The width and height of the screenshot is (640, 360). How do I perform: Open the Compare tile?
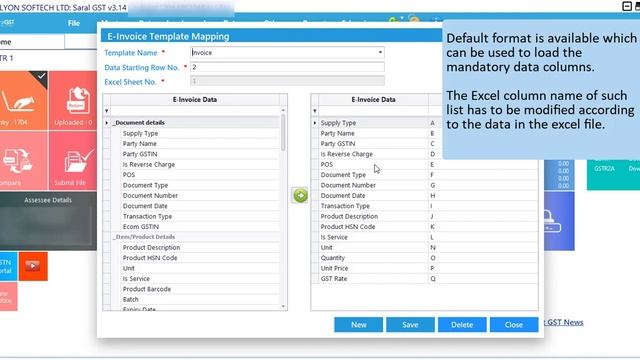click(x=24, y=161)
